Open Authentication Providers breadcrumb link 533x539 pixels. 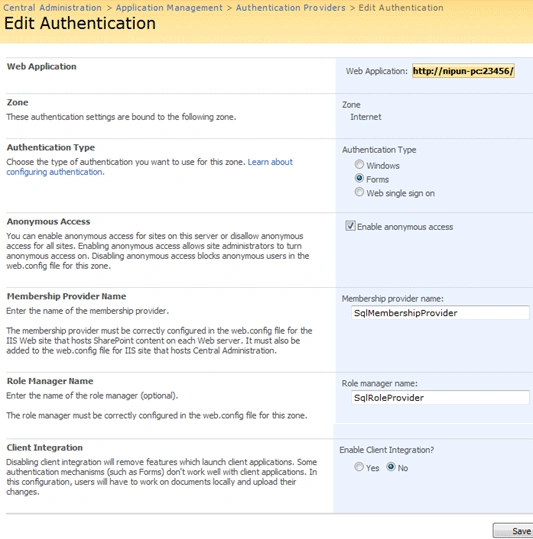point(290,8)
